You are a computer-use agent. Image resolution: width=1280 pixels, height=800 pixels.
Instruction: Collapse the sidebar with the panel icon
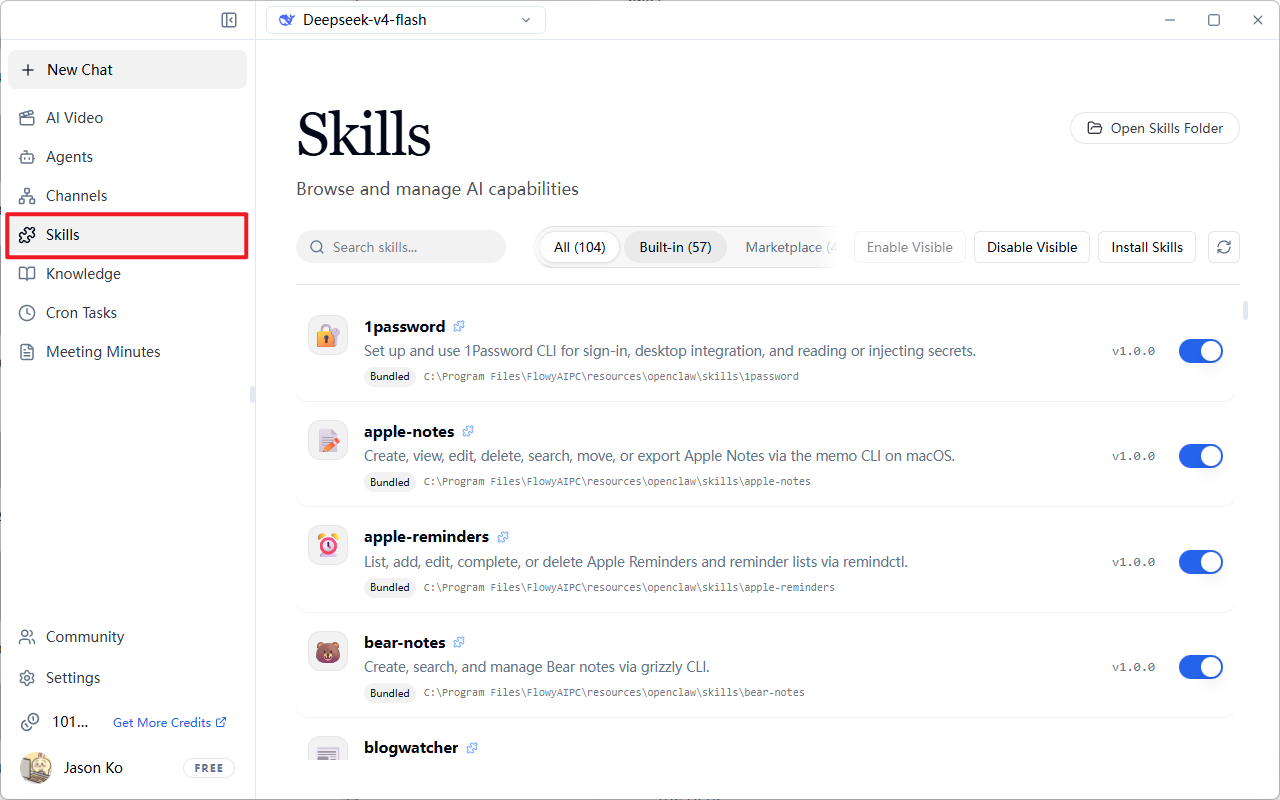pos(229,20)
